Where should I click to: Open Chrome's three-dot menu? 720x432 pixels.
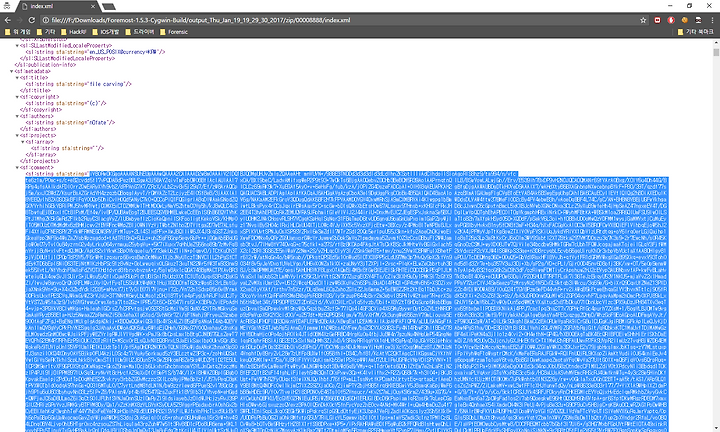tap(712, 20)
